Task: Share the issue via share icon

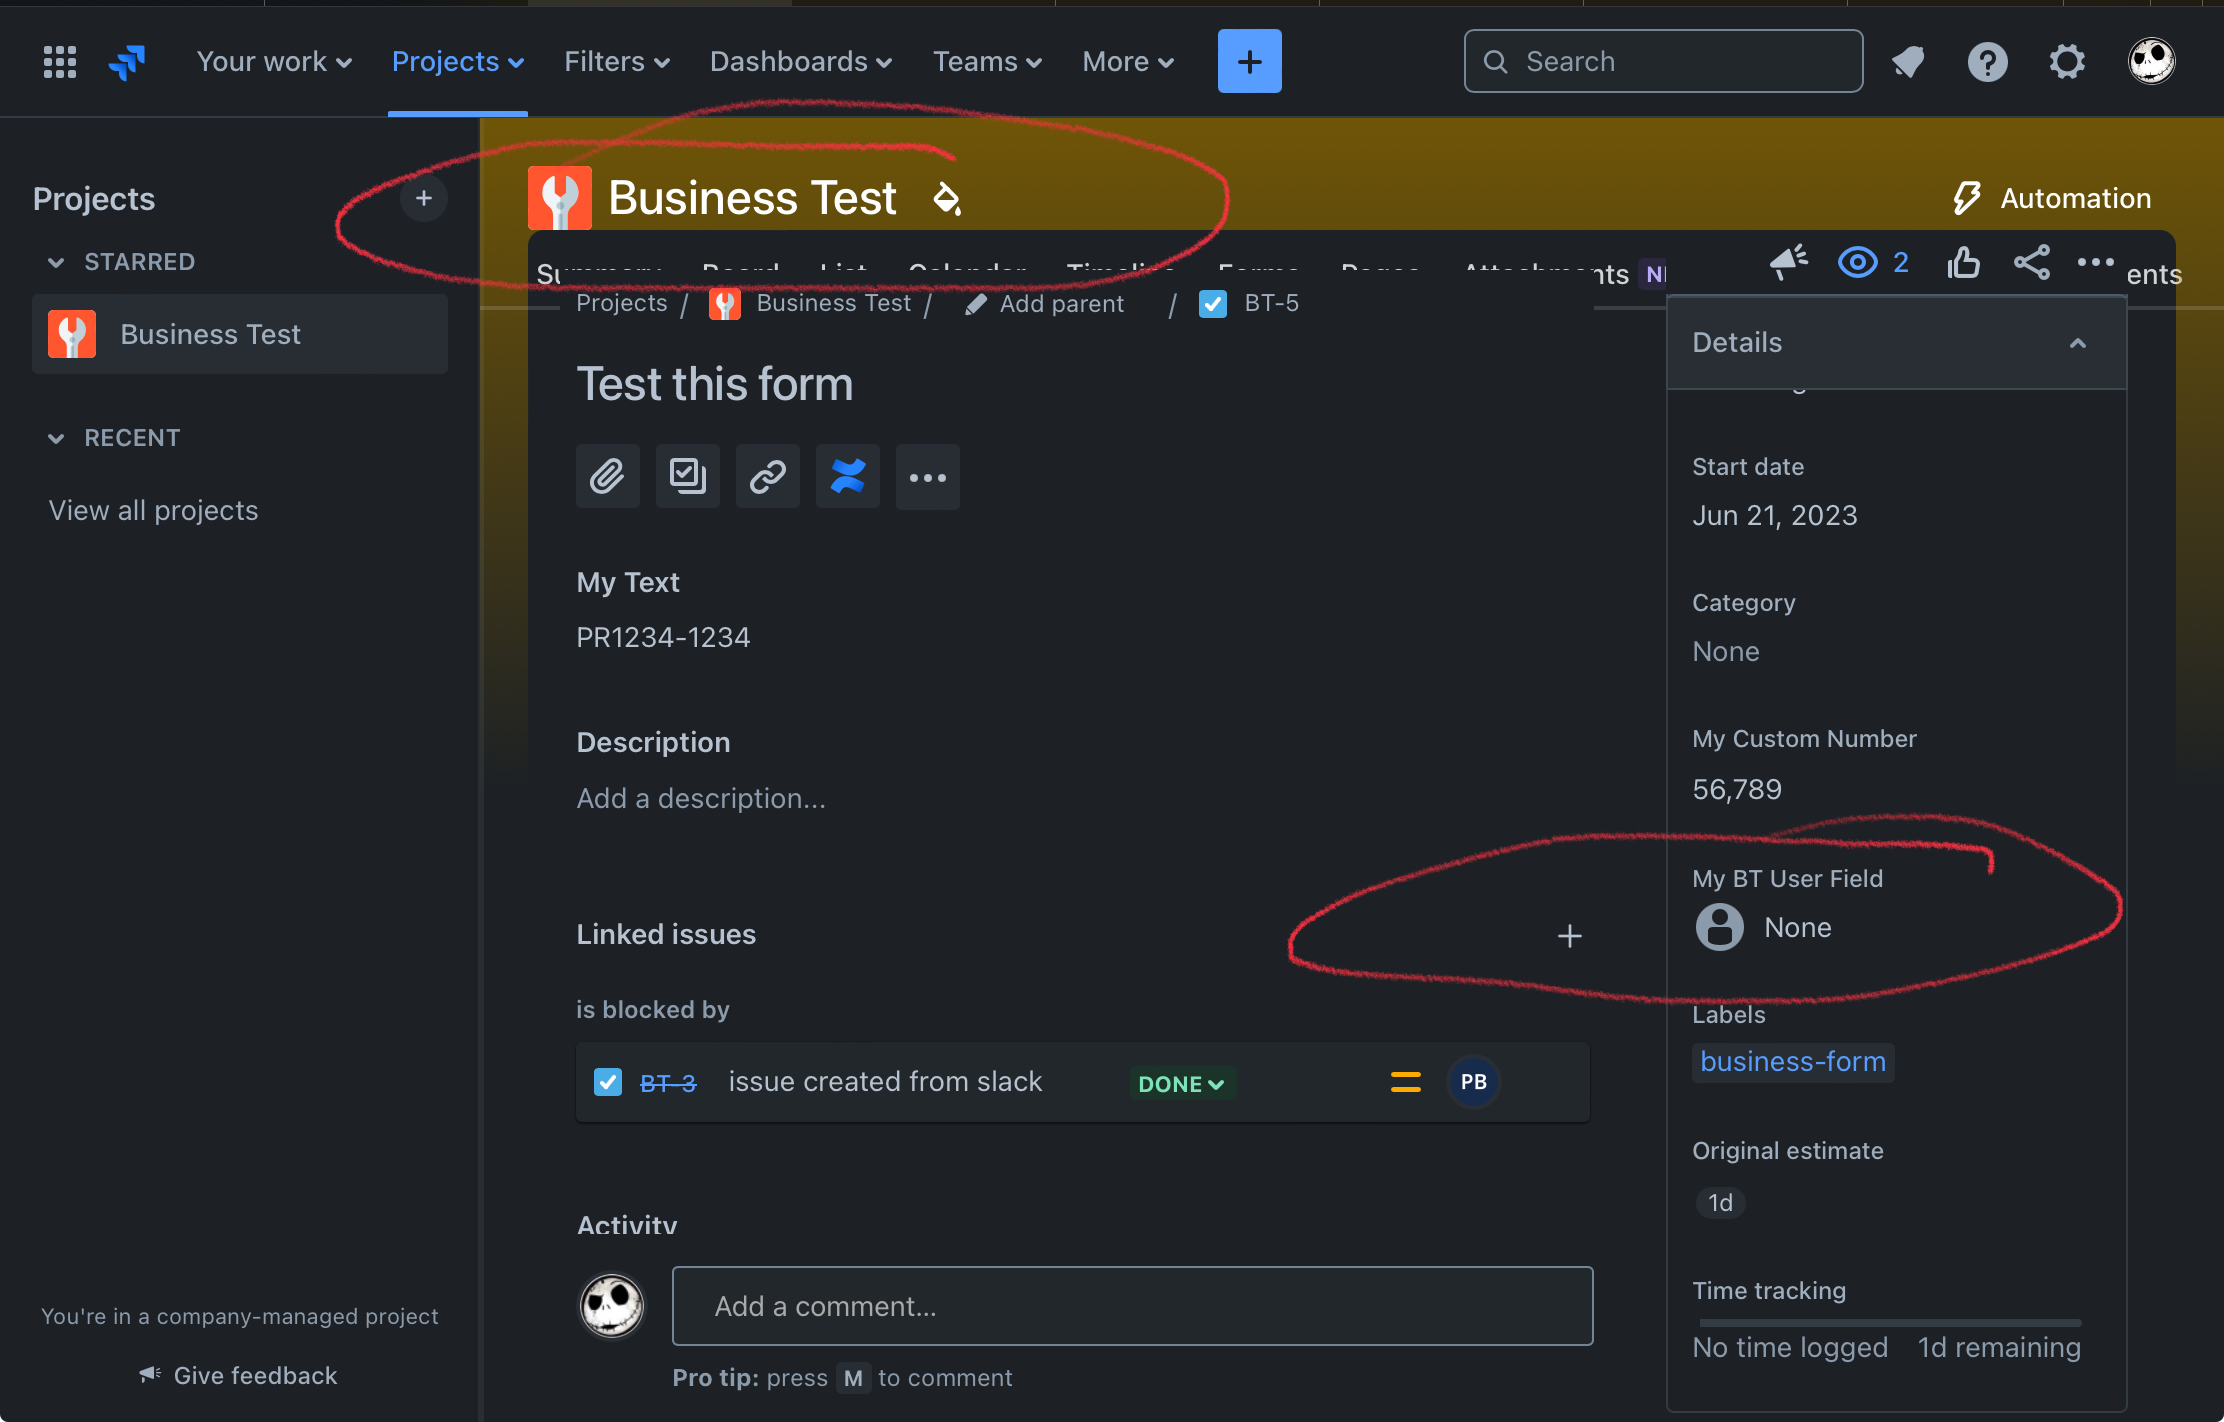Action: click(2032, 262)
